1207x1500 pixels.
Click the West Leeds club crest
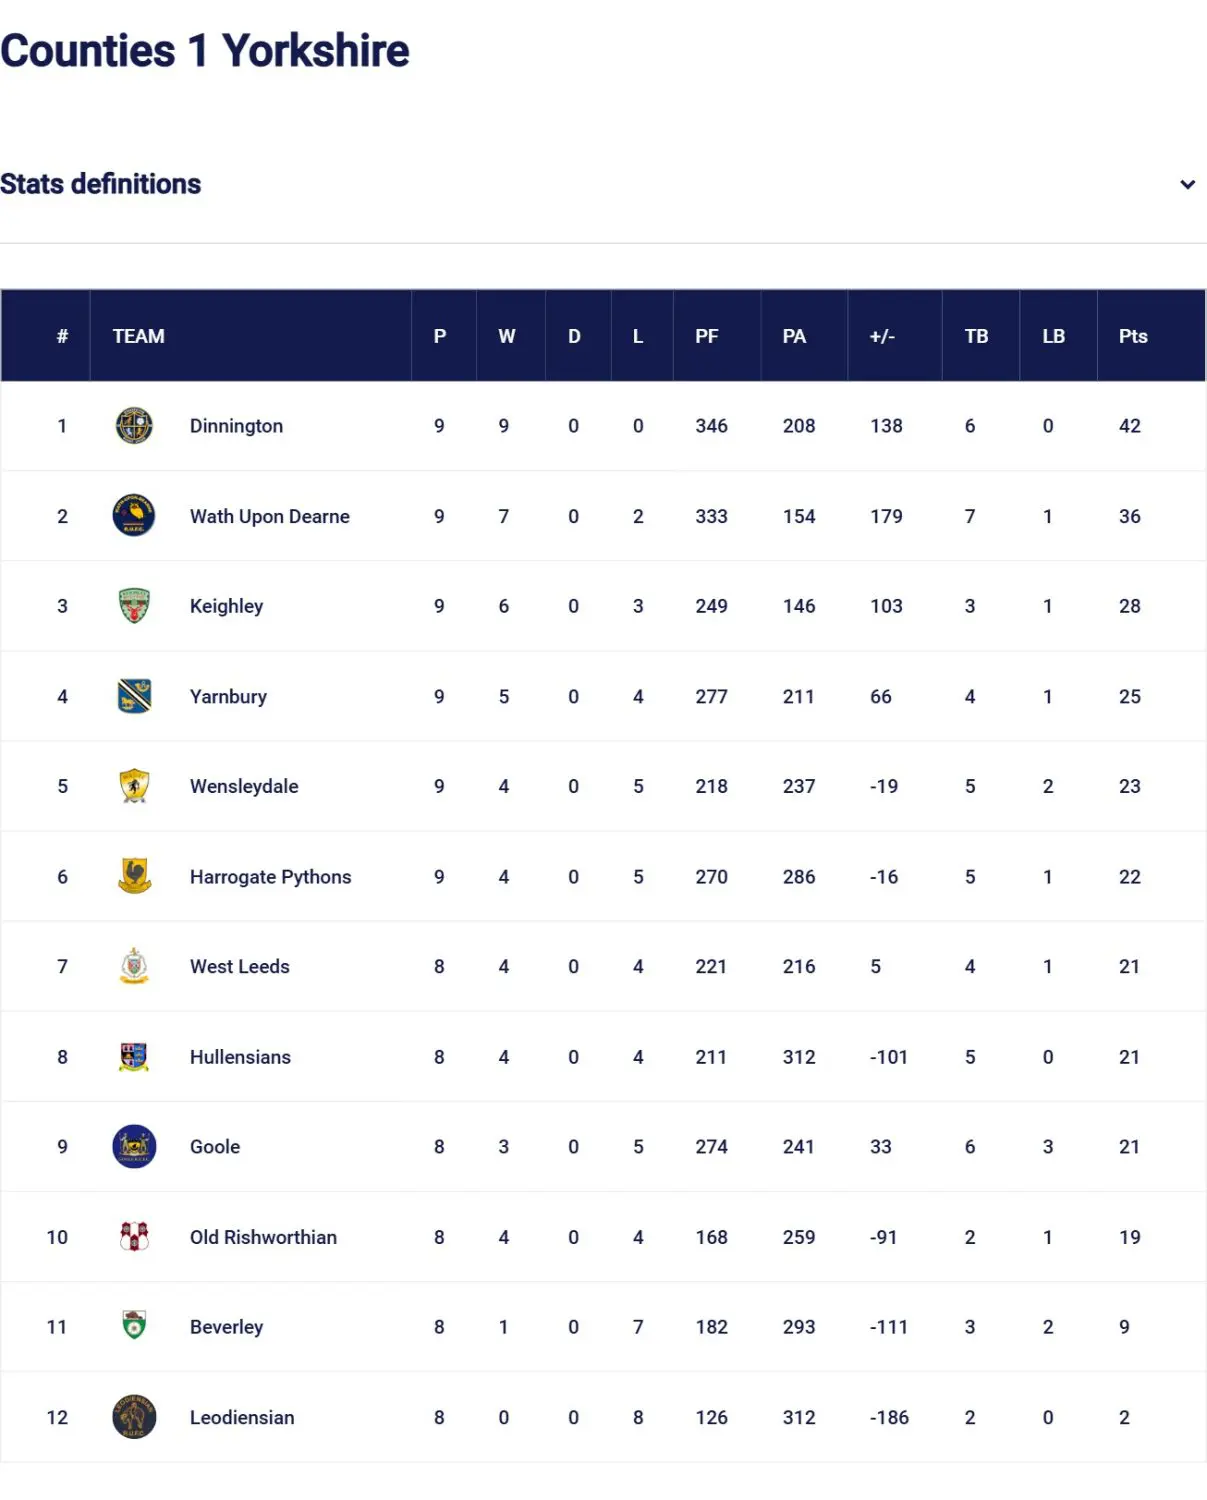(134, 967)
